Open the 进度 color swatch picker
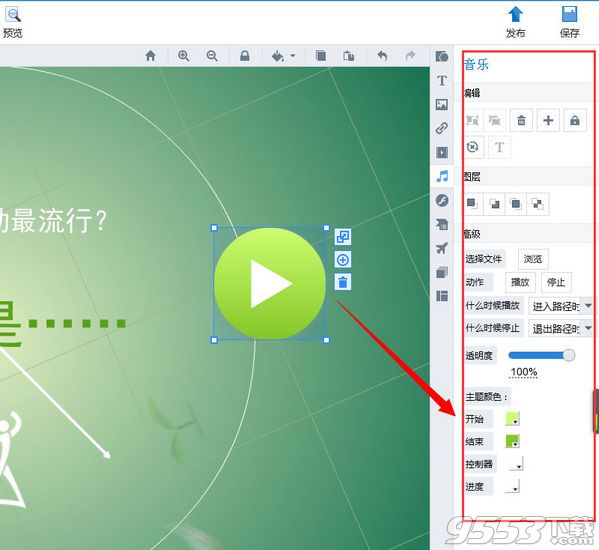The width and height of the screenshot is (599, 550). [x=512, y=486]
